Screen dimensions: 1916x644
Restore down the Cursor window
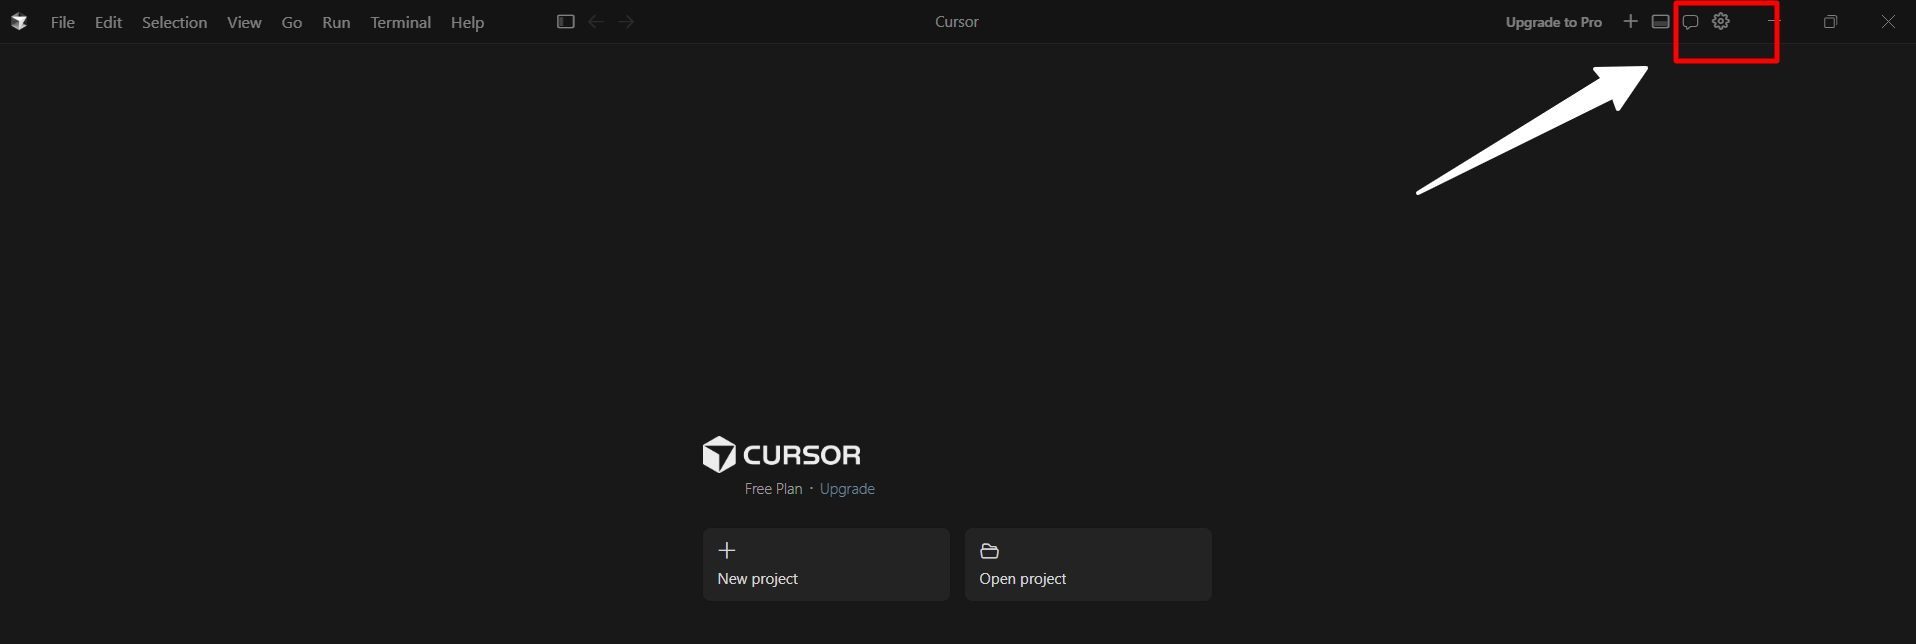(x=1831, y=22)
